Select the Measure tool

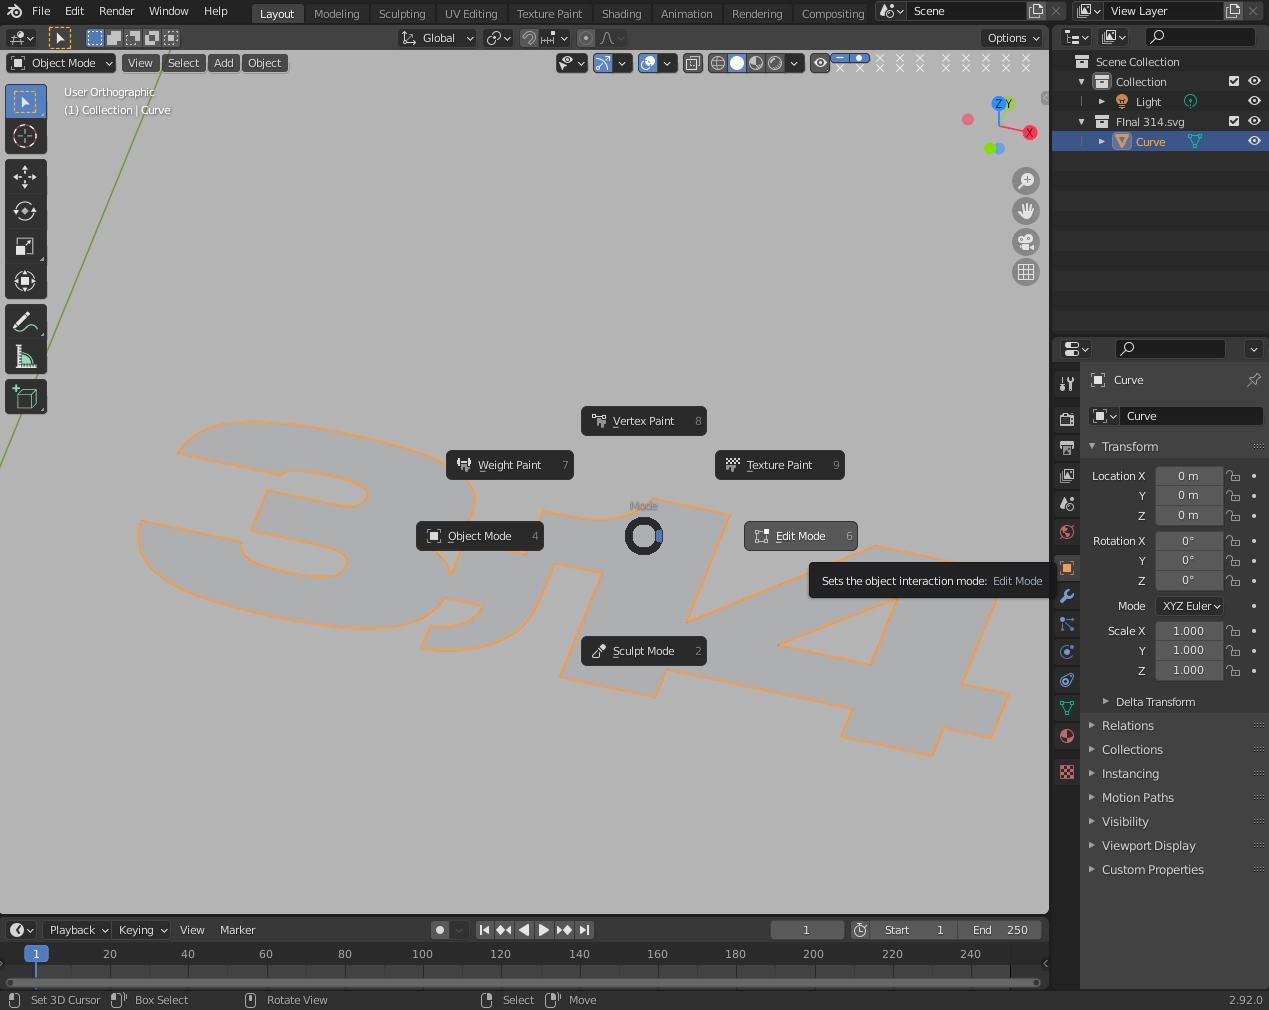pos(26,356)
